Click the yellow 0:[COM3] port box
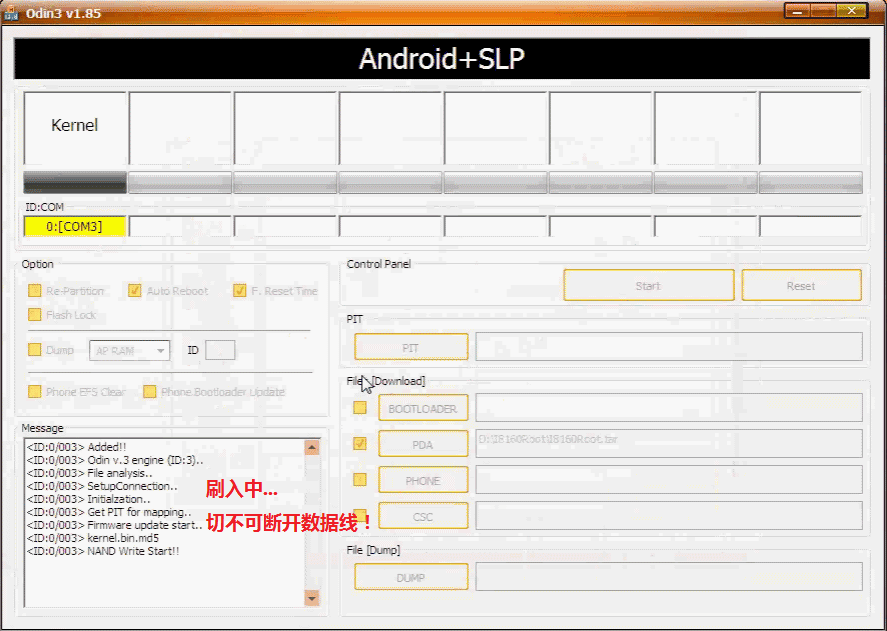Viewport: 887px width, 631px height. click(x=75, y=226)
